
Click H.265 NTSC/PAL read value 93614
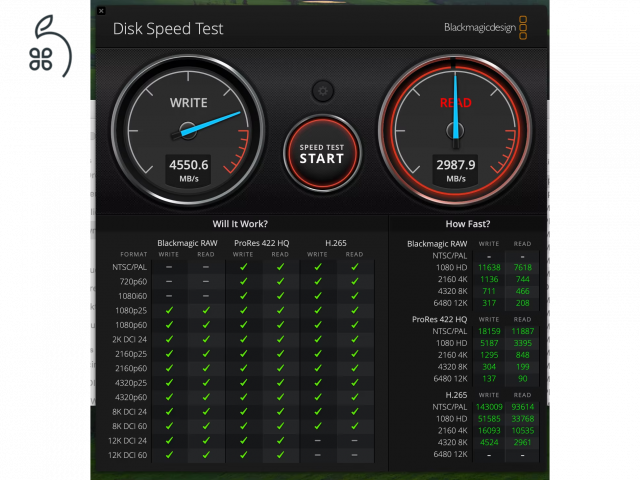tap(522, 407)
